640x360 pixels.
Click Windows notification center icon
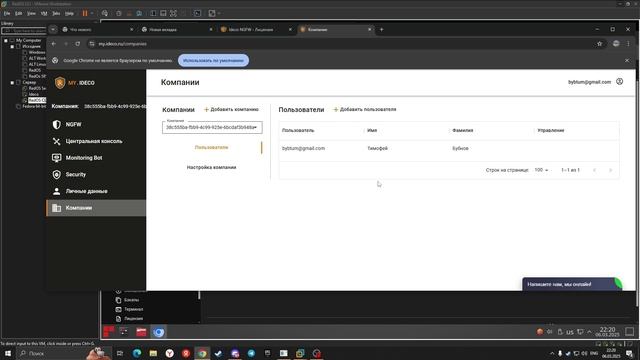click(x=629, y=353)
